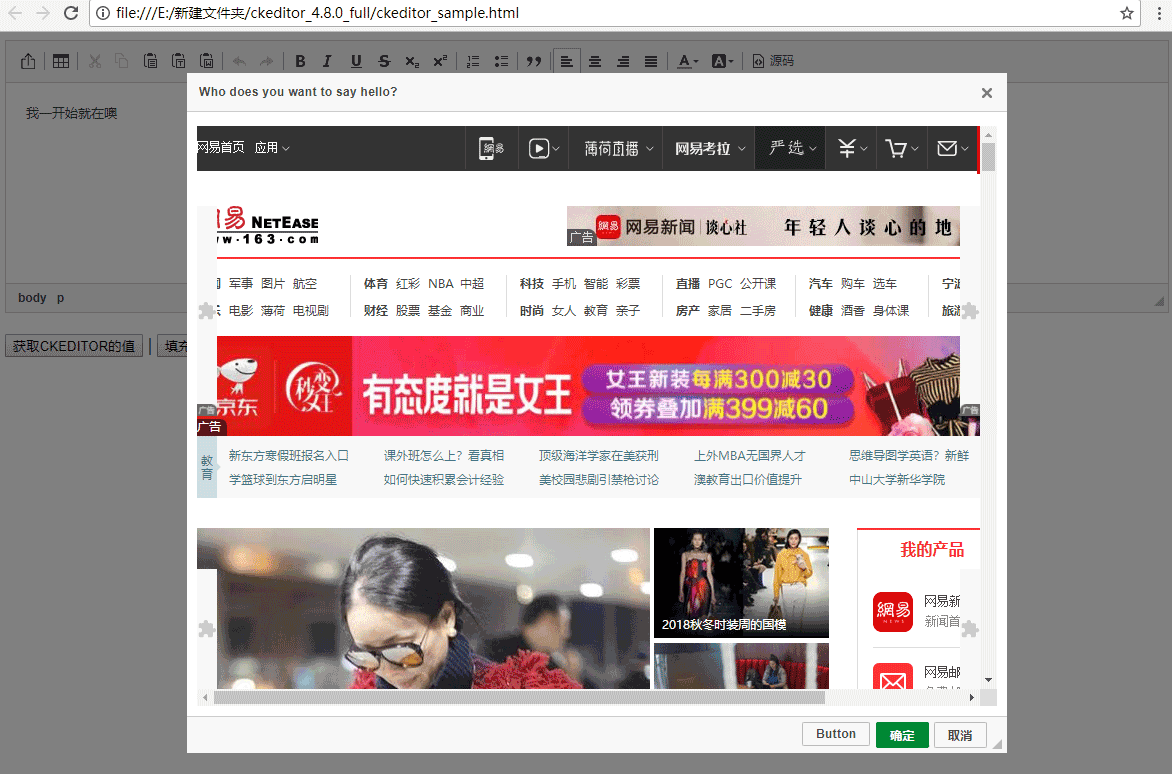The height and width of the screenshot is (774, 1172).
Task: Toggle underline formatting
Action: point(356,61)
